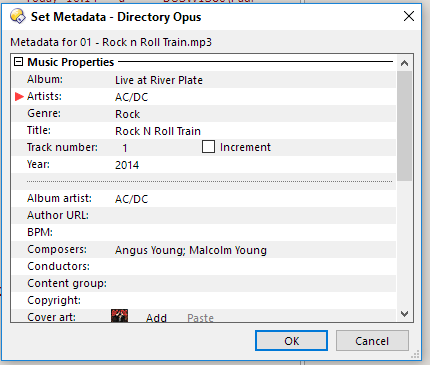Click the vertical scrollbar thumb

404,126
